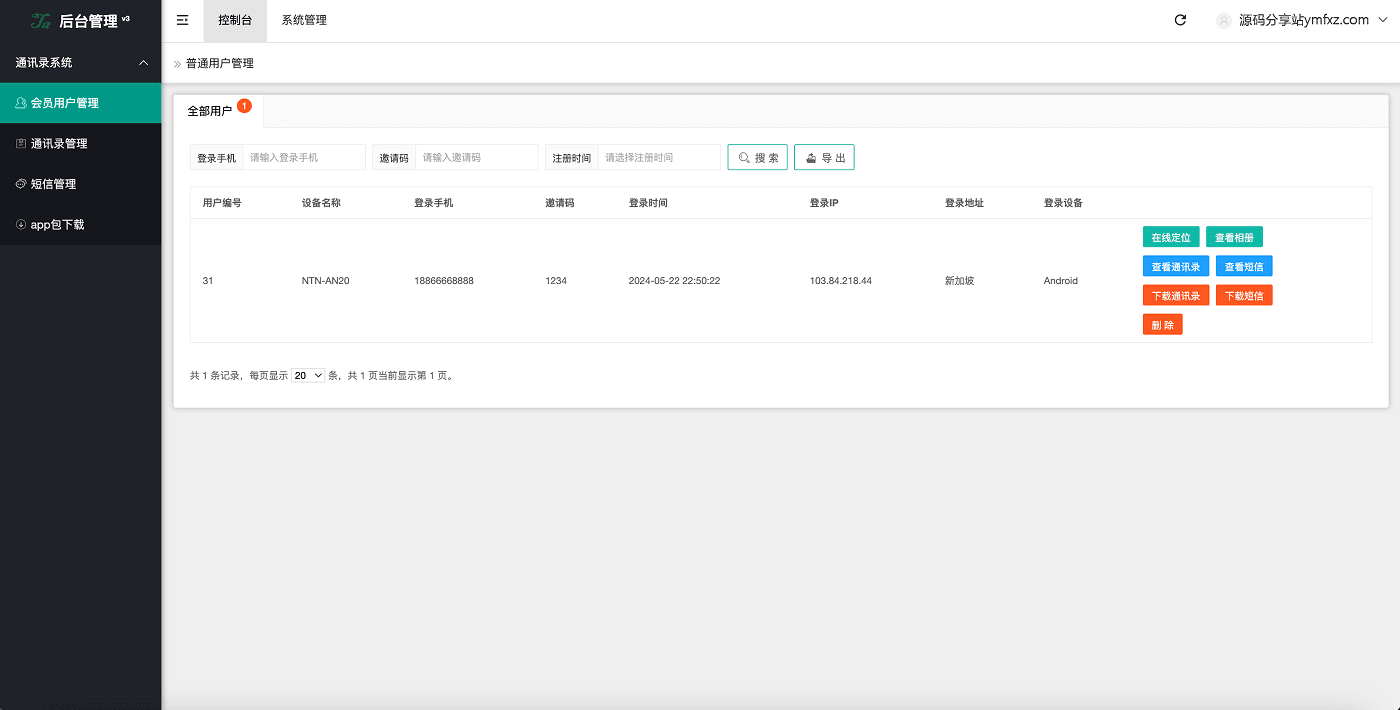Viewport: 1400px width, 710px height.
Task: Click the invite code 1234 cell
Action: pyautogui.click(x=556, y=281)
